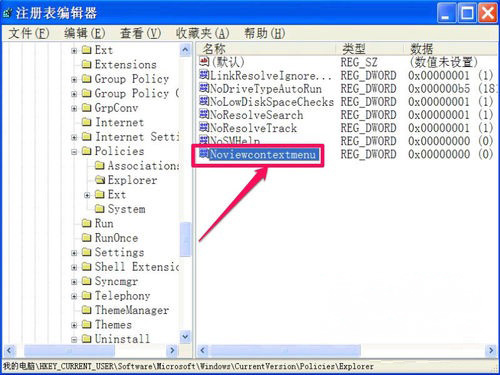Viewport: 500px width, 375px height.
Task: Expand the Ext node under Policies
Action: click(x=87, y=195)
